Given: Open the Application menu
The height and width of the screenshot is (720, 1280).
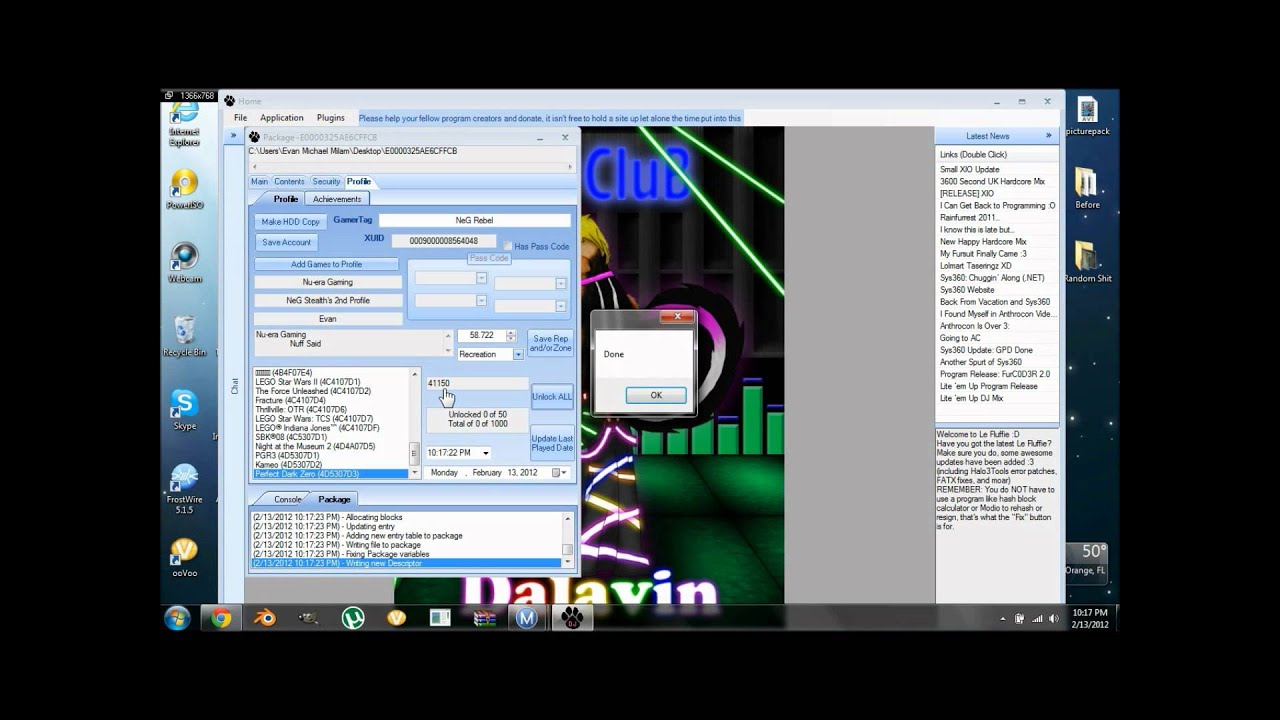Looking at the screenshot, I should [282, 118].
